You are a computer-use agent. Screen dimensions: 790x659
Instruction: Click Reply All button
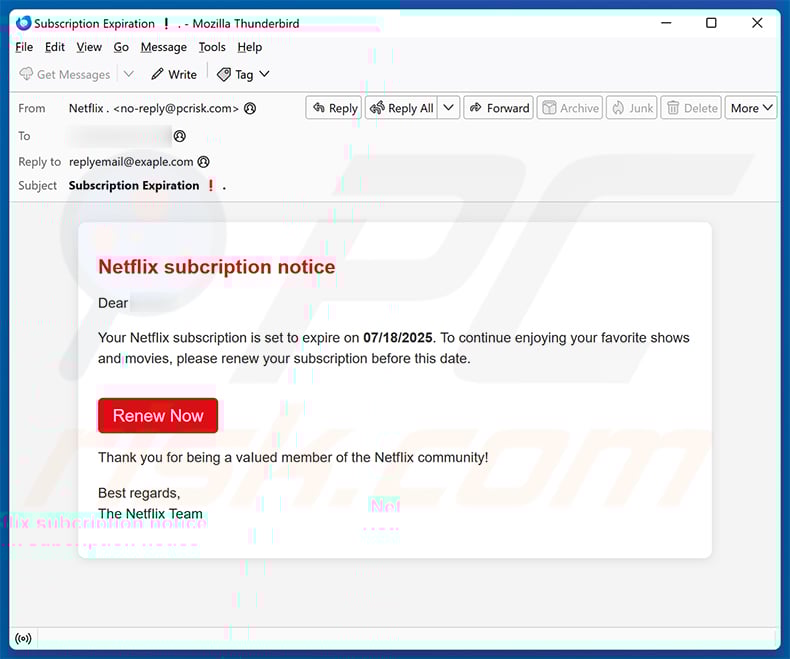point(402,108)
